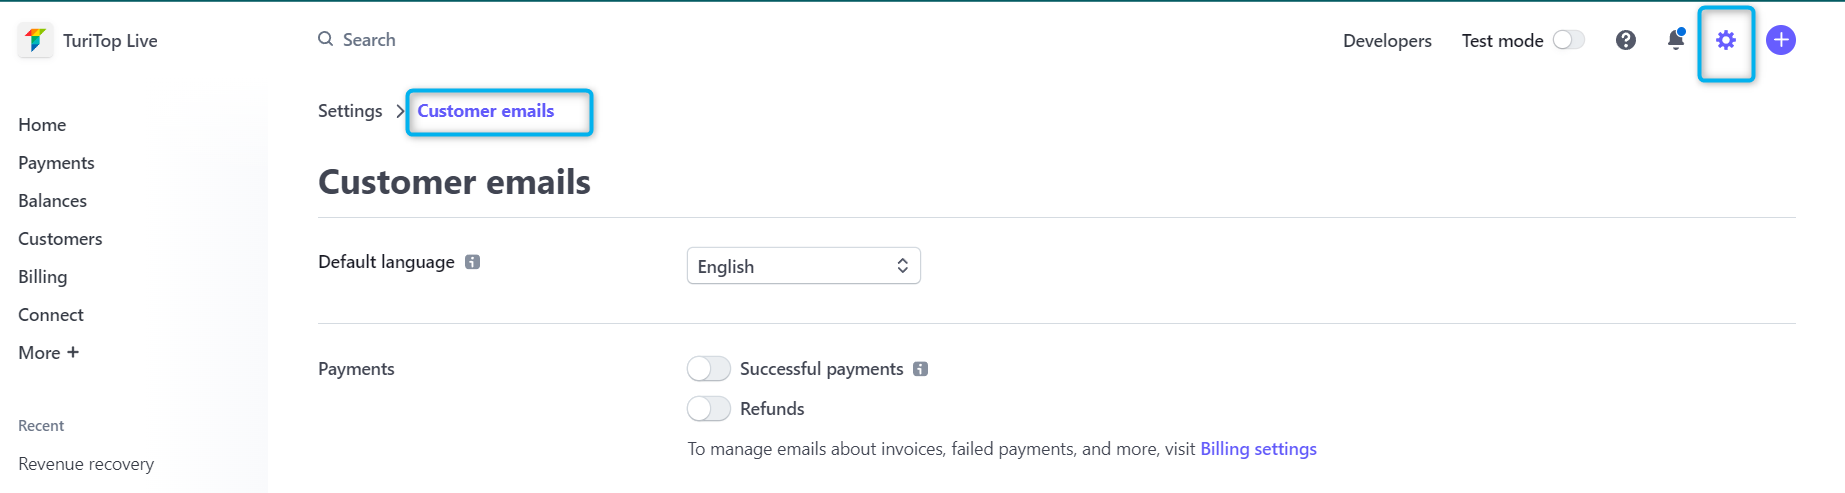The width and height of the screenshot is (1845, 493).
Task: Open the English default language dropdown
Action: tap(804, 266)
